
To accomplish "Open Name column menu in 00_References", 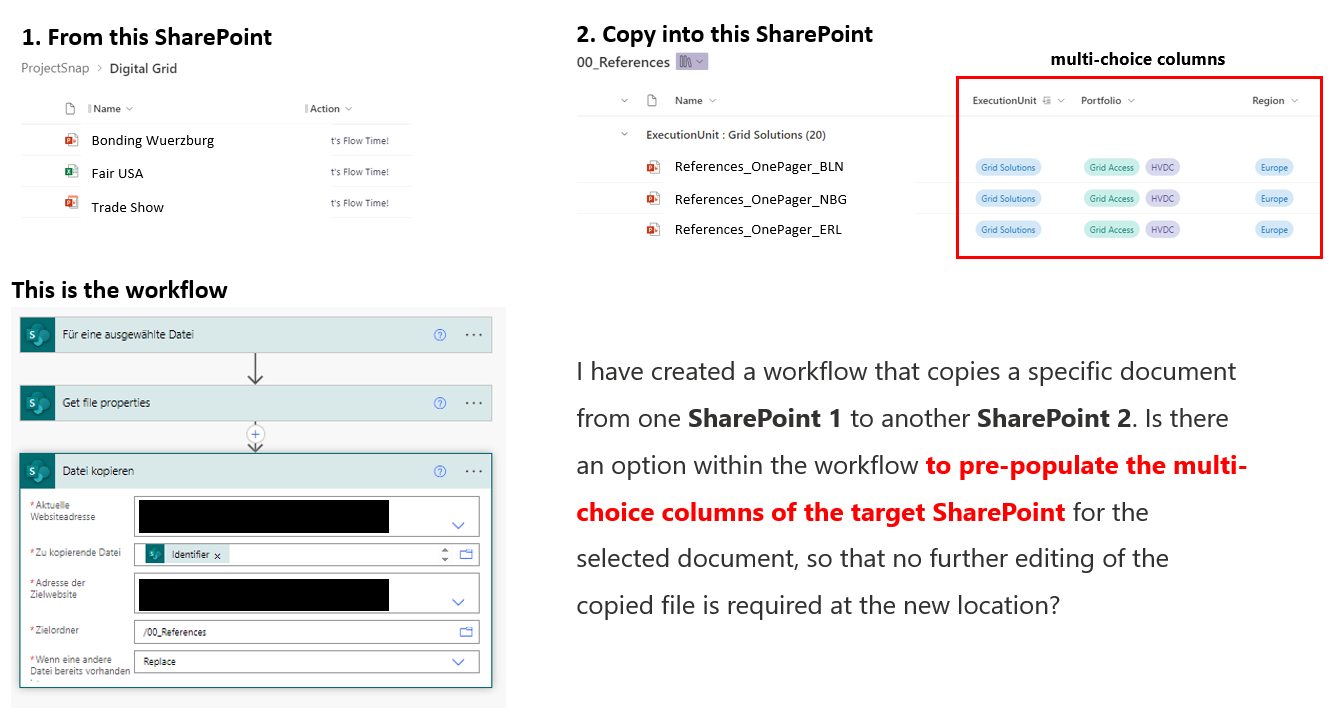I will (x=712, y=101).
